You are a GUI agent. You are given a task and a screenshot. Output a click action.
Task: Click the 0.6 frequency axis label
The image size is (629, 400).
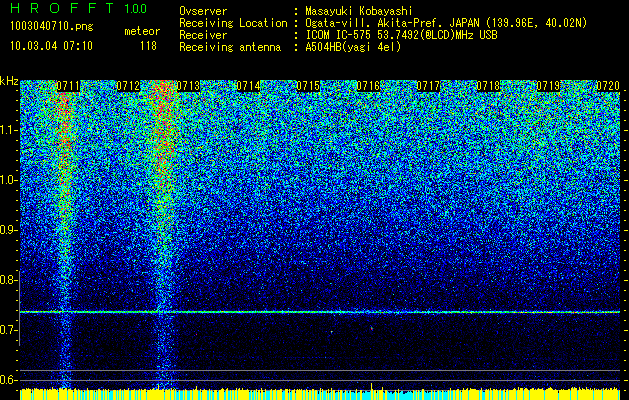(9, 380)
